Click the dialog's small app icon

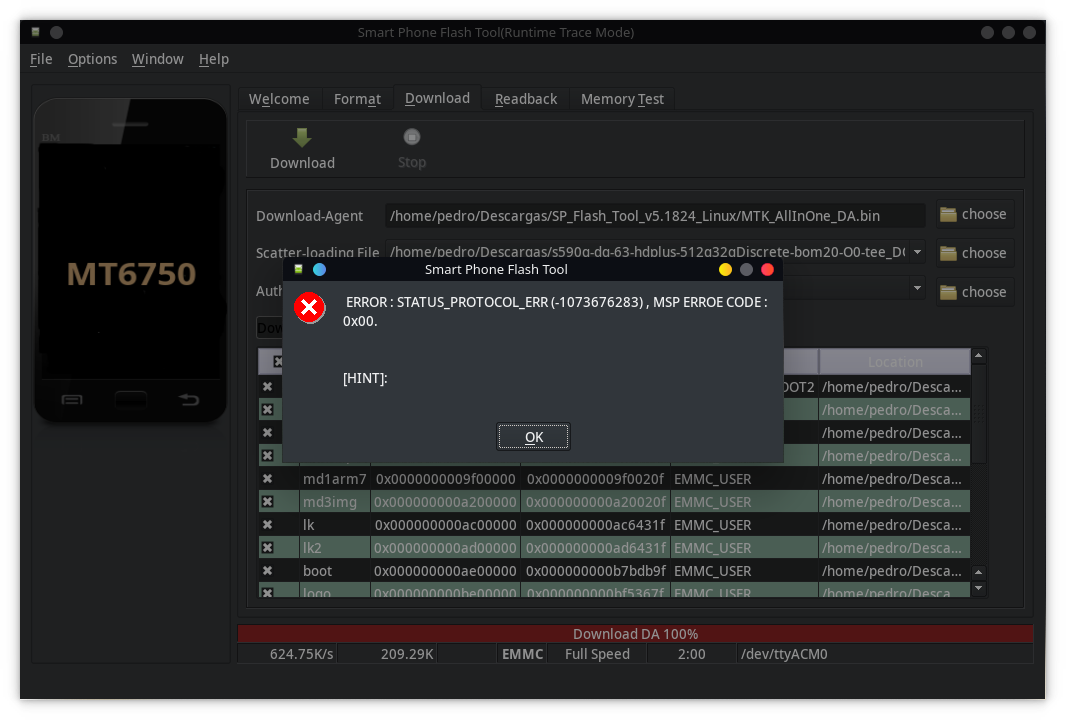298,269
